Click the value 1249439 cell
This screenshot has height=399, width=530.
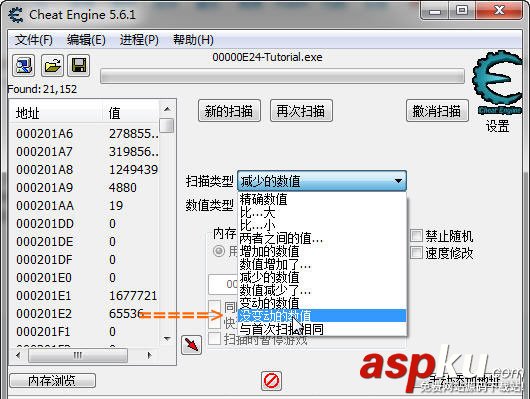click(133, 169)
